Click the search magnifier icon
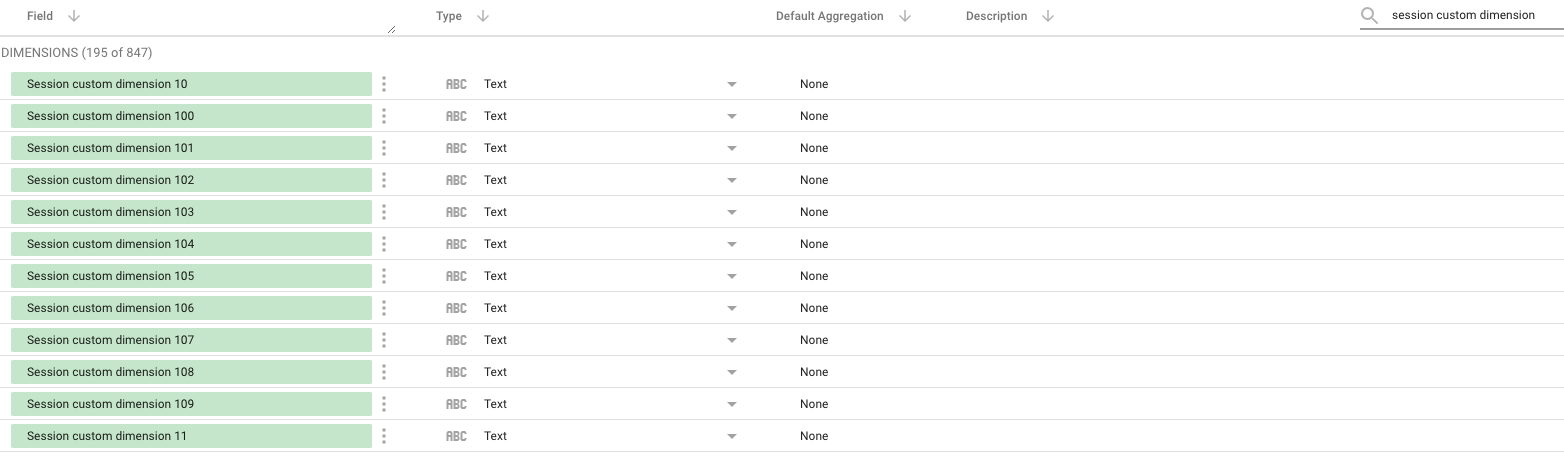 click(x=1370, y=16)
